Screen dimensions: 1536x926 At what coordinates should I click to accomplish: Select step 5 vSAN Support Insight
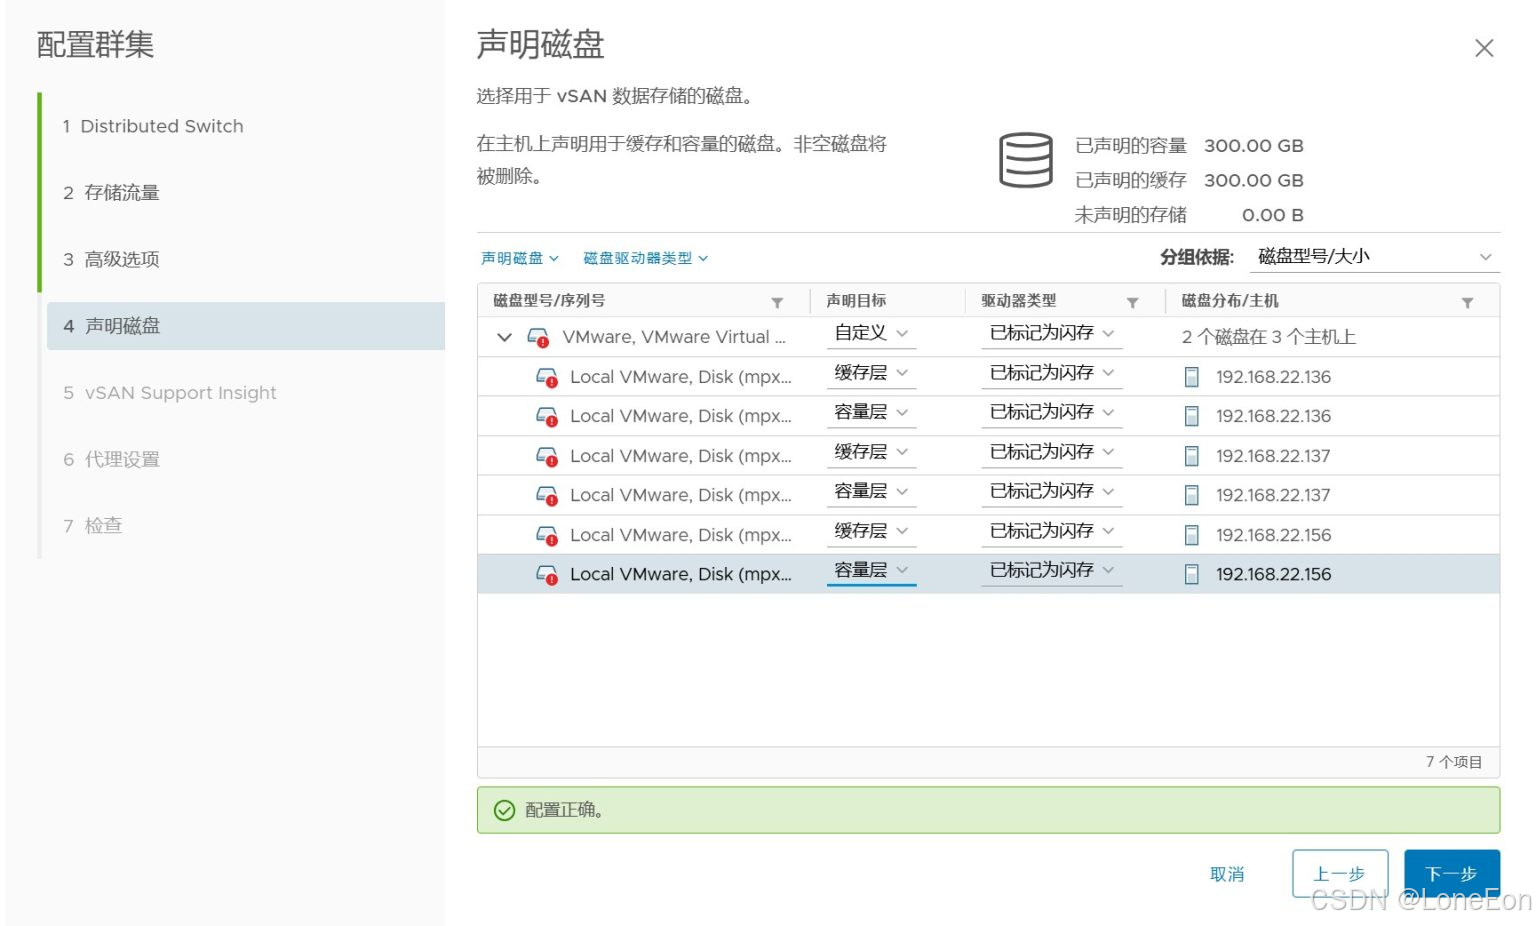click(x=170, y=393)
